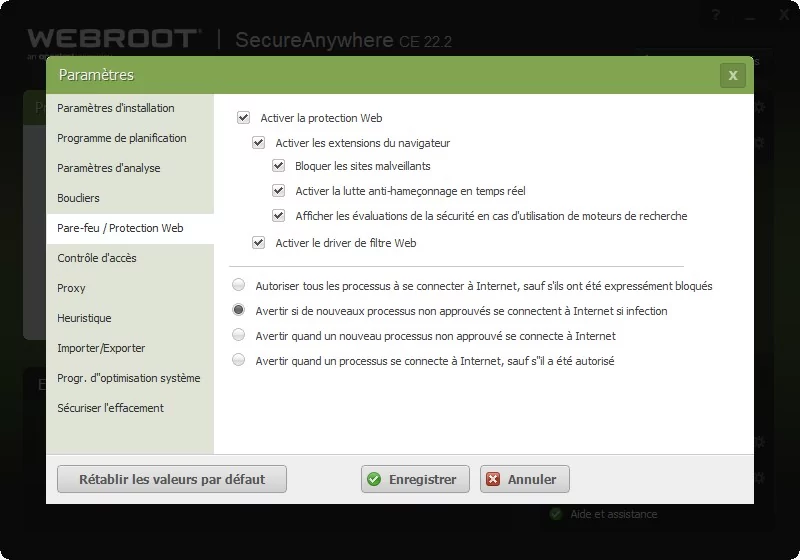
Task: Open Importer/Exporter section
Action: tap(130, 348)
